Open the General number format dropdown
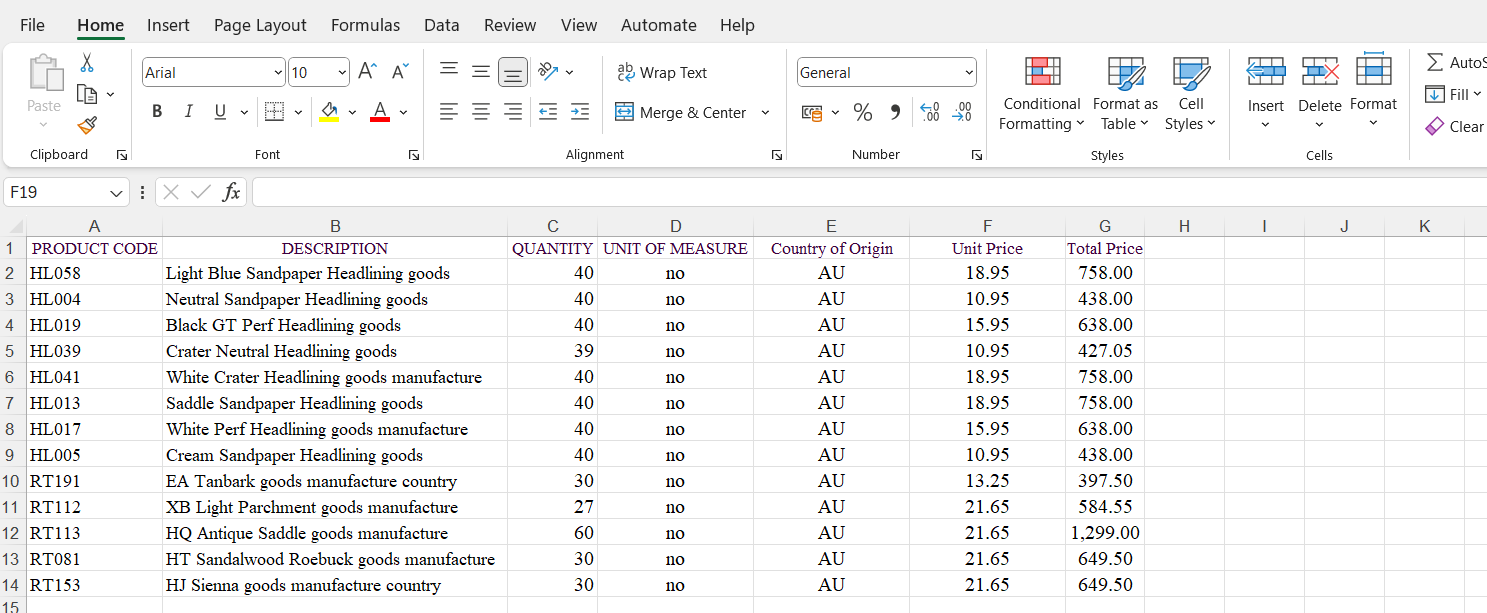Image resolution: width=1487 pixels, height=613 pixels. [968, 72]
